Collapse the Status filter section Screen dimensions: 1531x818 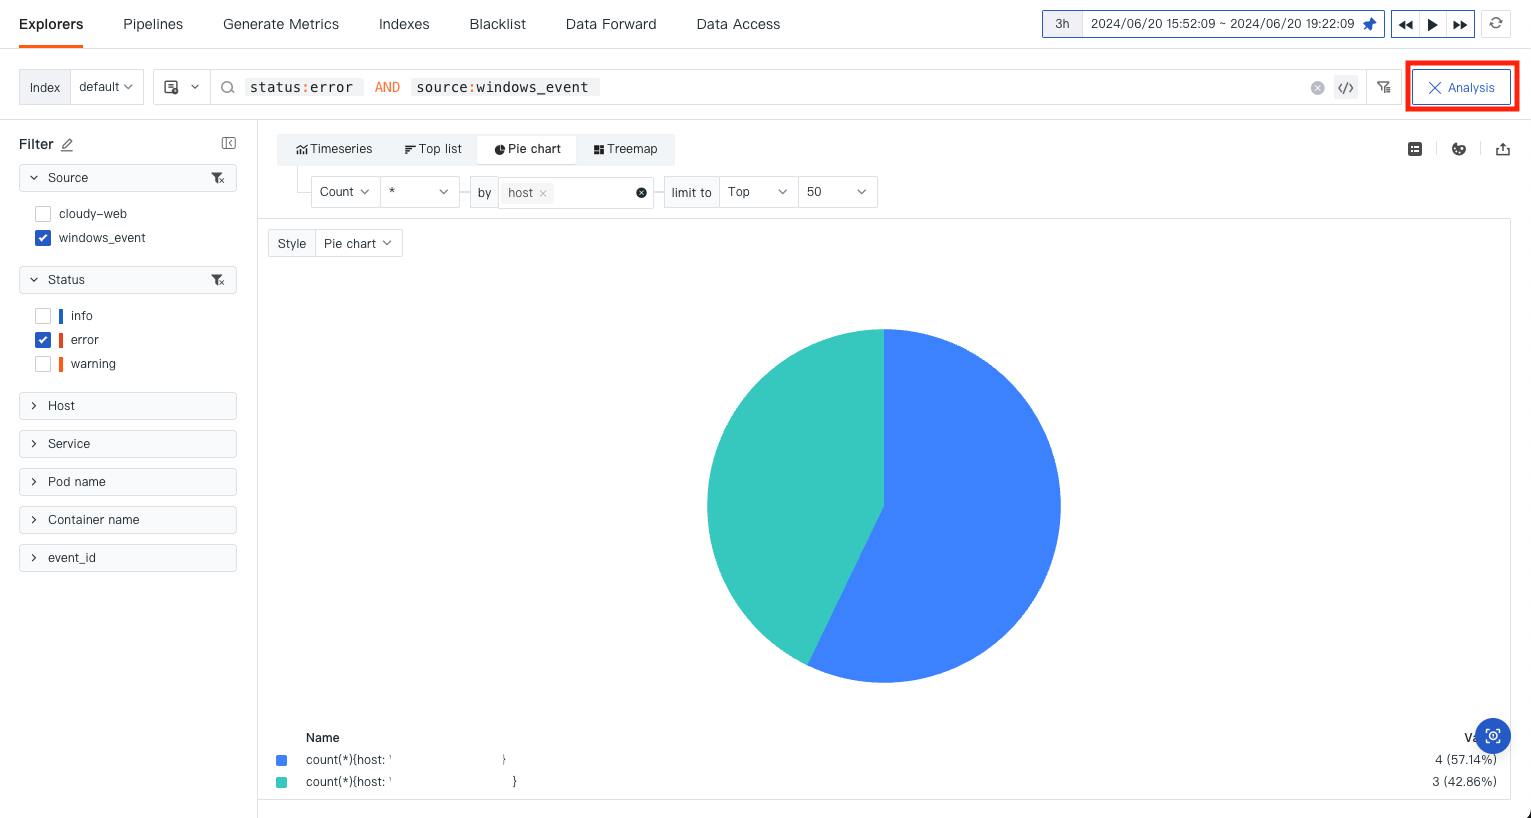(34, 280)
